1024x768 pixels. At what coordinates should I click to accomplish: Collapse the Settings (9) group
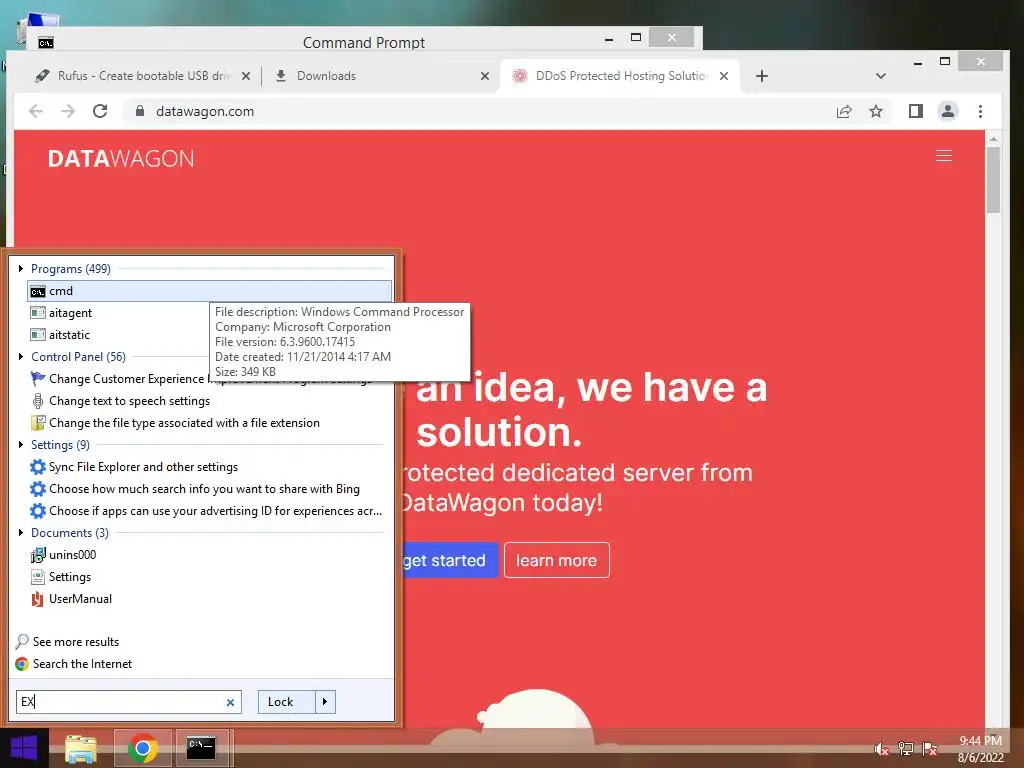coord(22,445)
